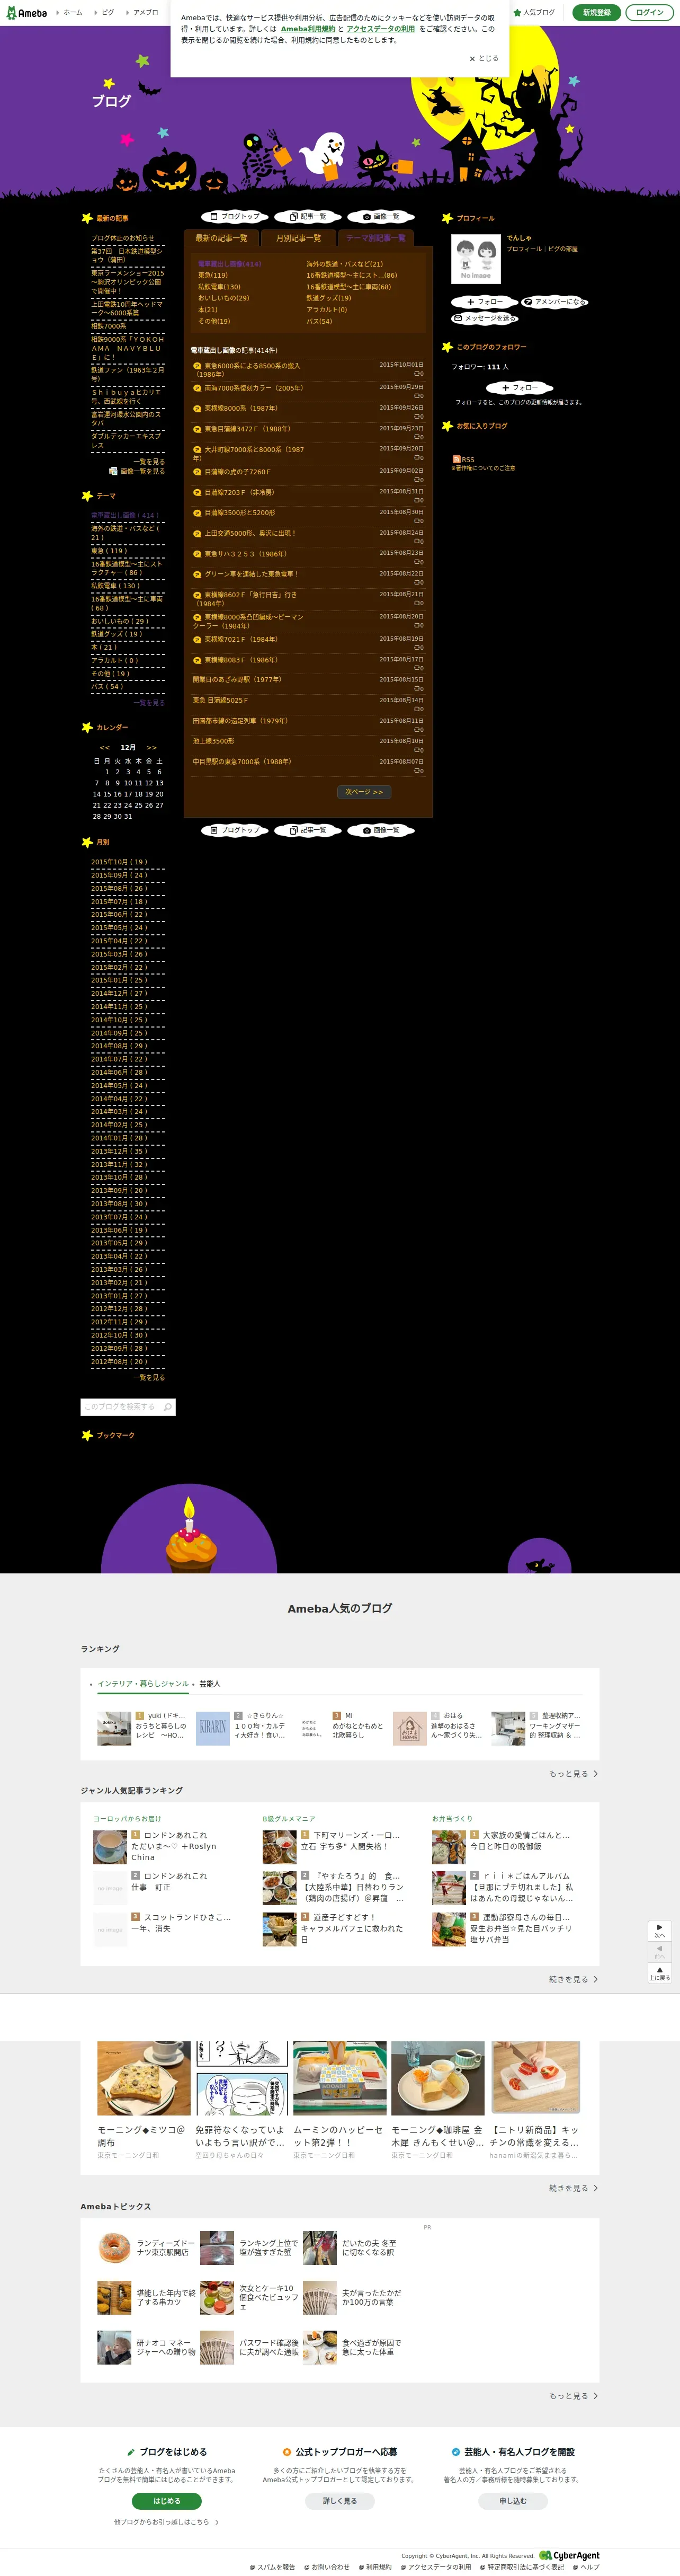Close the cookie notice with とじる
This screenshot has height=2576, width=680.
point(484,58)
